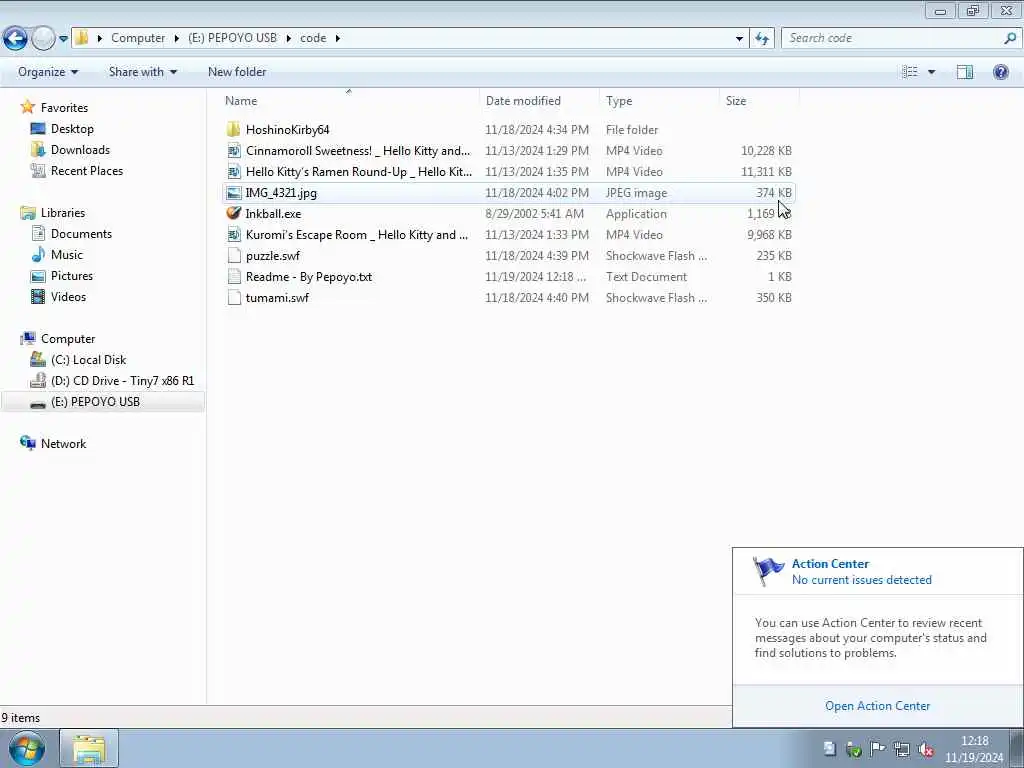Select Hello Kitty's Ramen Round-Up video icon
The image size is (1024, 768).
(233, 172)
